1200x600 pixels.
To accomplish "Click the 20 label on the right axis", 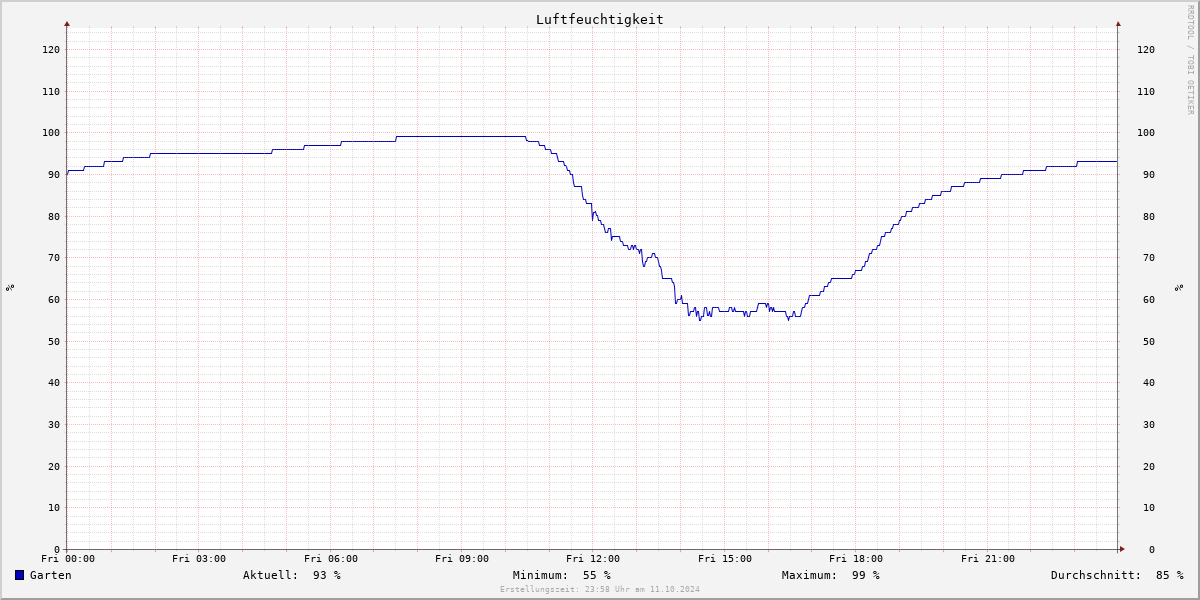I will pyautogui.click(x=1149, y=466).
